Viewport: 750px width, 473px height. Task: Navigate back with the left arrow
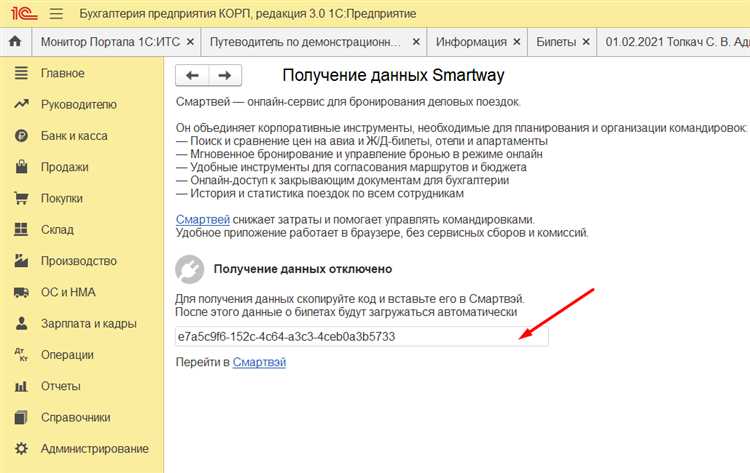[192, 75]
